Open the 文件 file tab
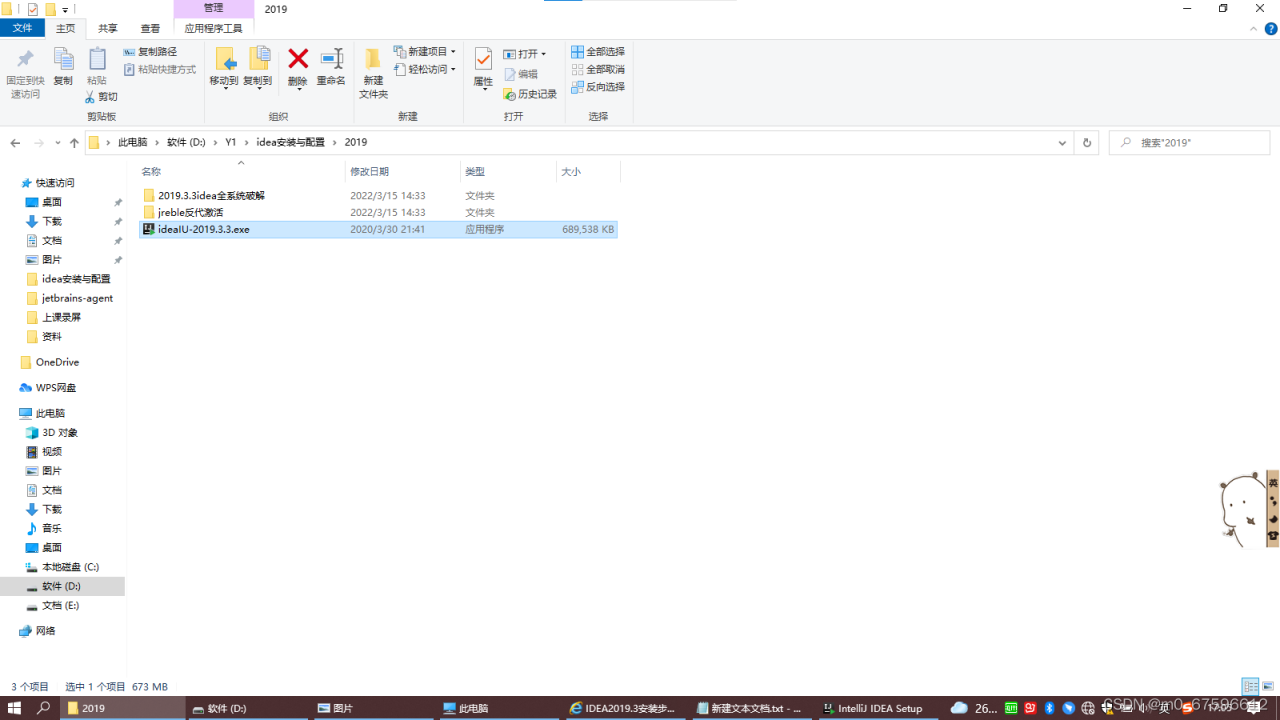The height and width of the screenshot is (720, 1280). coord(22,29)
